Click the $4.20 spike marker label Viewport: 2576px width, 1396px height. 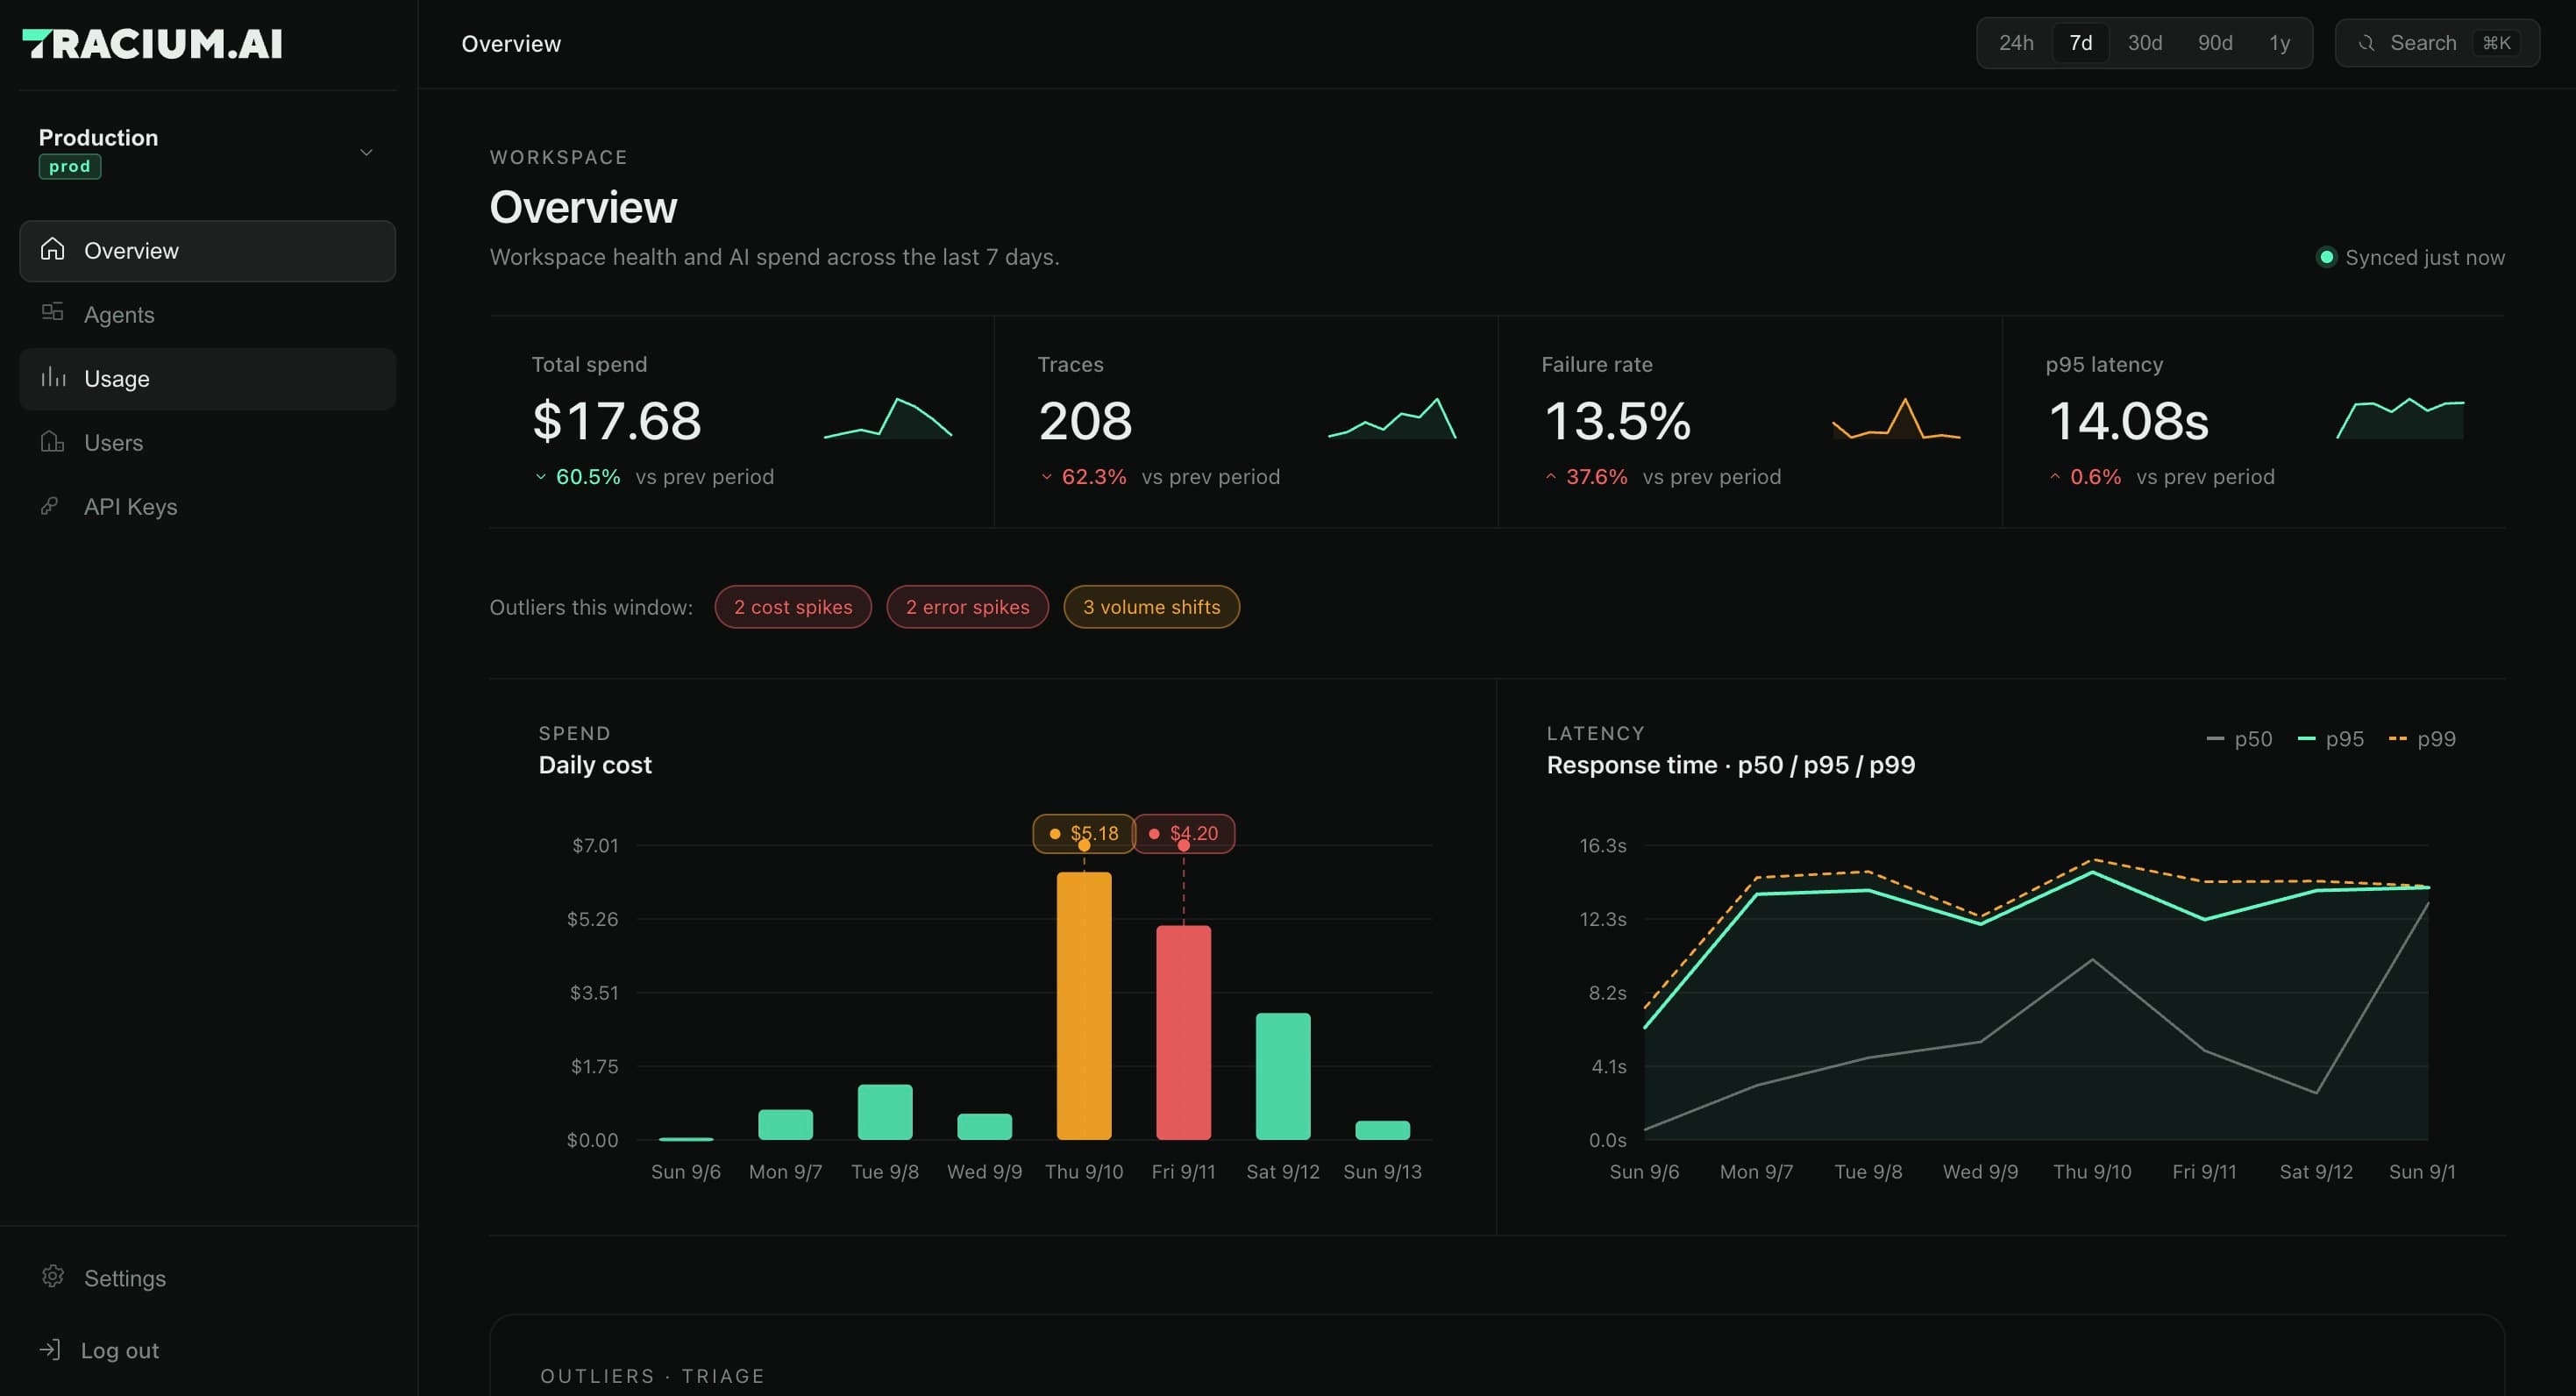point(1183,833)
